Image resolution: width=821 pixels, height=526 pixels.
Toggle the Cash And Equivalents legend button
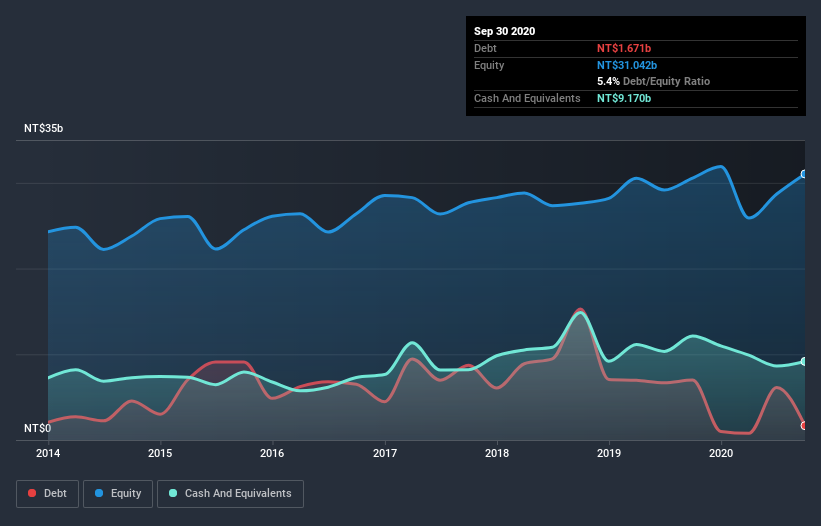[230, 494]
